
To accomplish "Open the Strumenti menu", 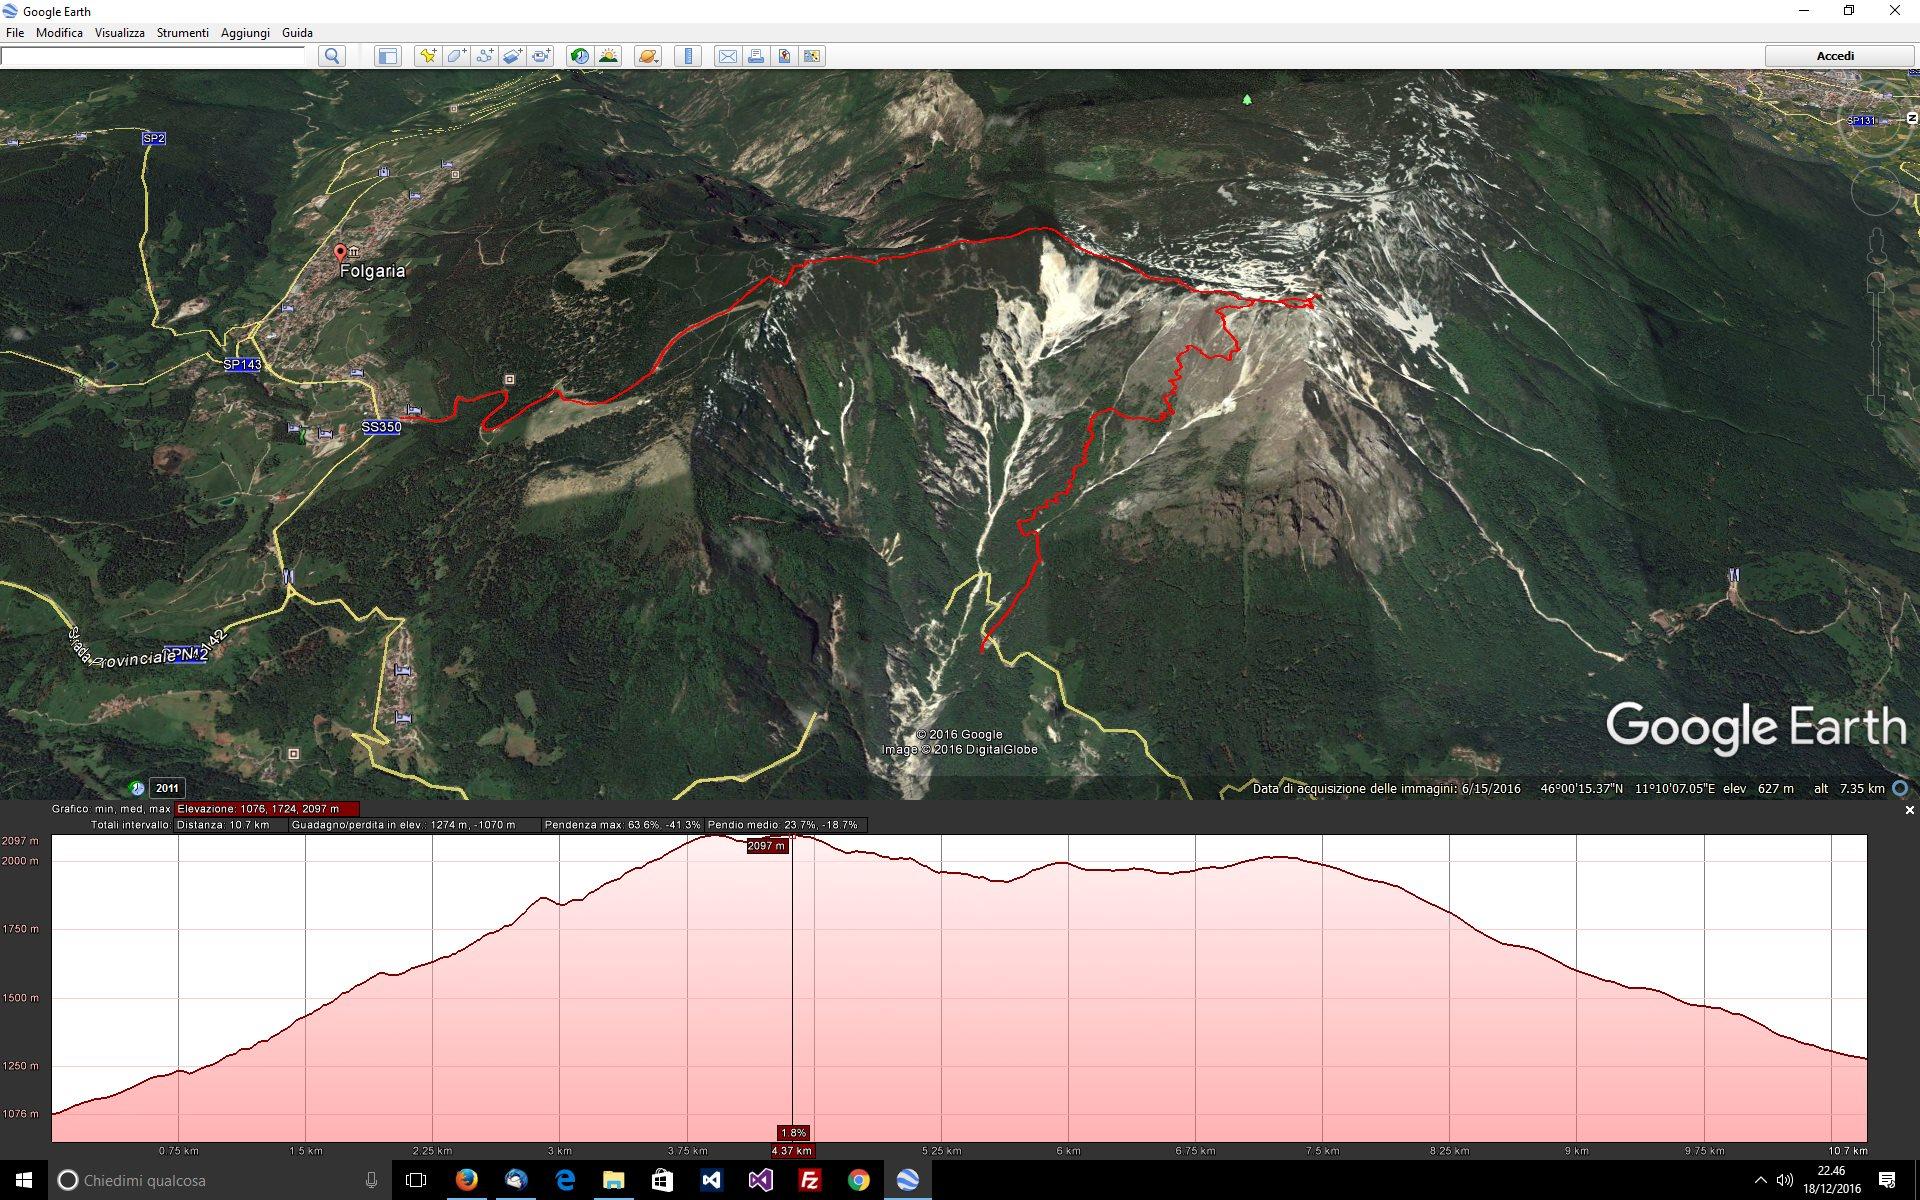I will [x=182, y=33].
